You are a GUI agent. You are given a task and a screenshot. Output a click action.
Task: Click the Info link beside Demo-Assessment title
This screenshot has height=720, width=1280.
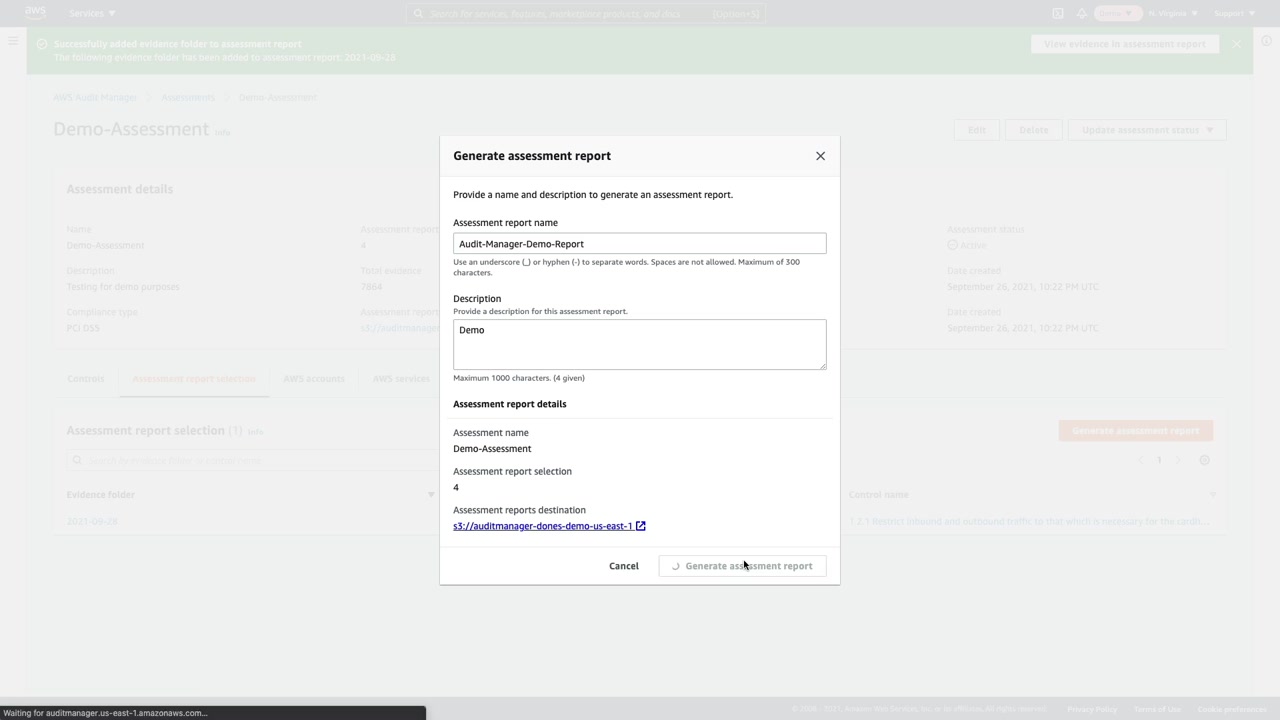(x=223, y=132)
